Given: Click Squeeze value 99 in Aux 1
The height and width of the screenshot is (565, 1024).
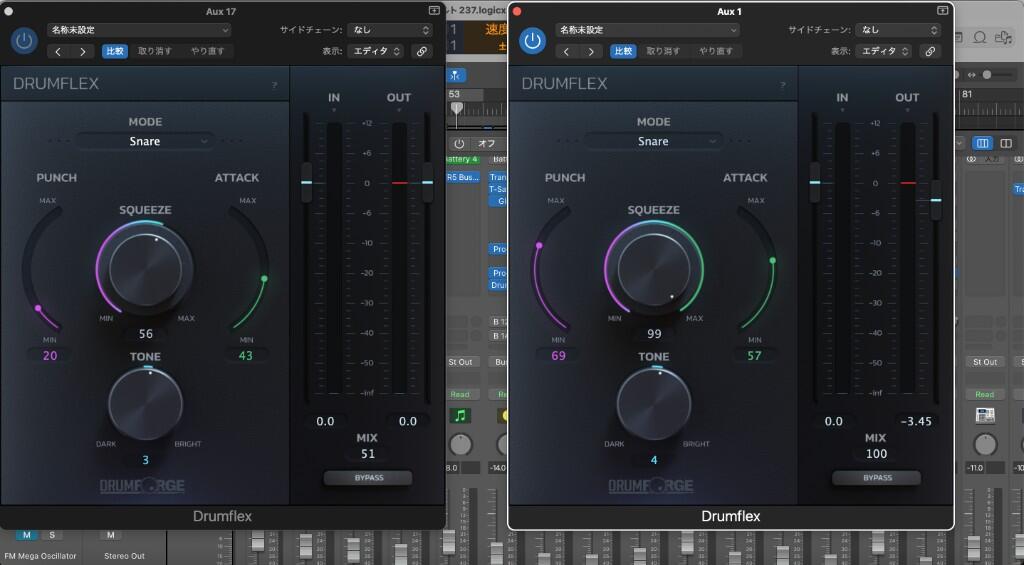Looking at the screenshot, I should point(654,334).
